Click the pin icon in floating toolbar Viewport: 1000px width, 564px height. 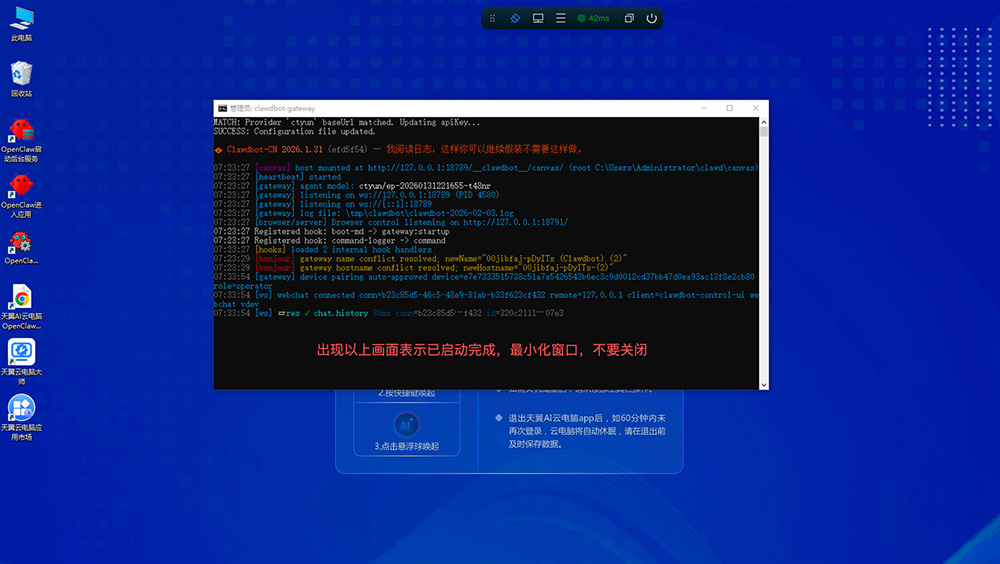click(x=515, y=18)
